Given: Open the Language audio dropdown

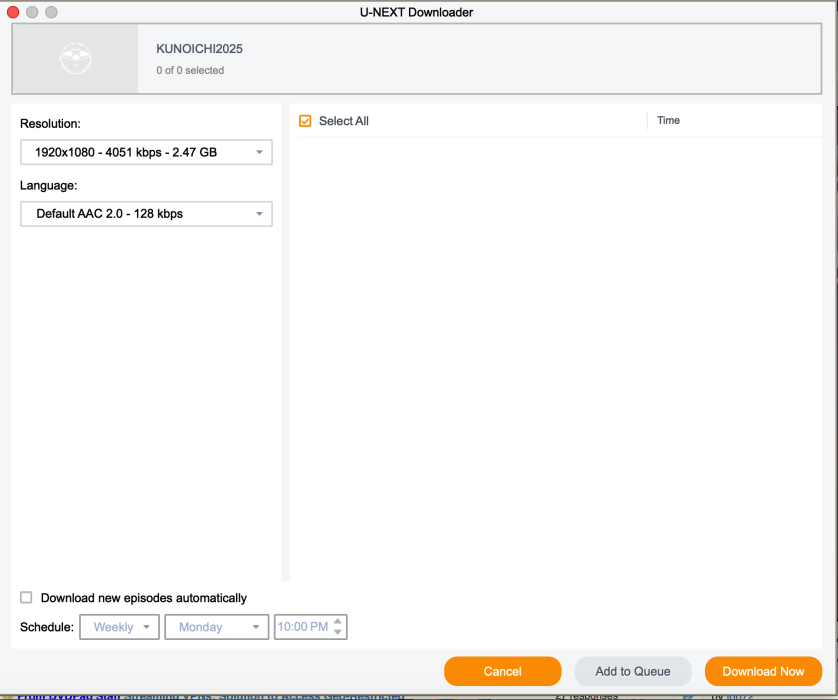Looking at the screenshot, I should click(x=146, y=214).
